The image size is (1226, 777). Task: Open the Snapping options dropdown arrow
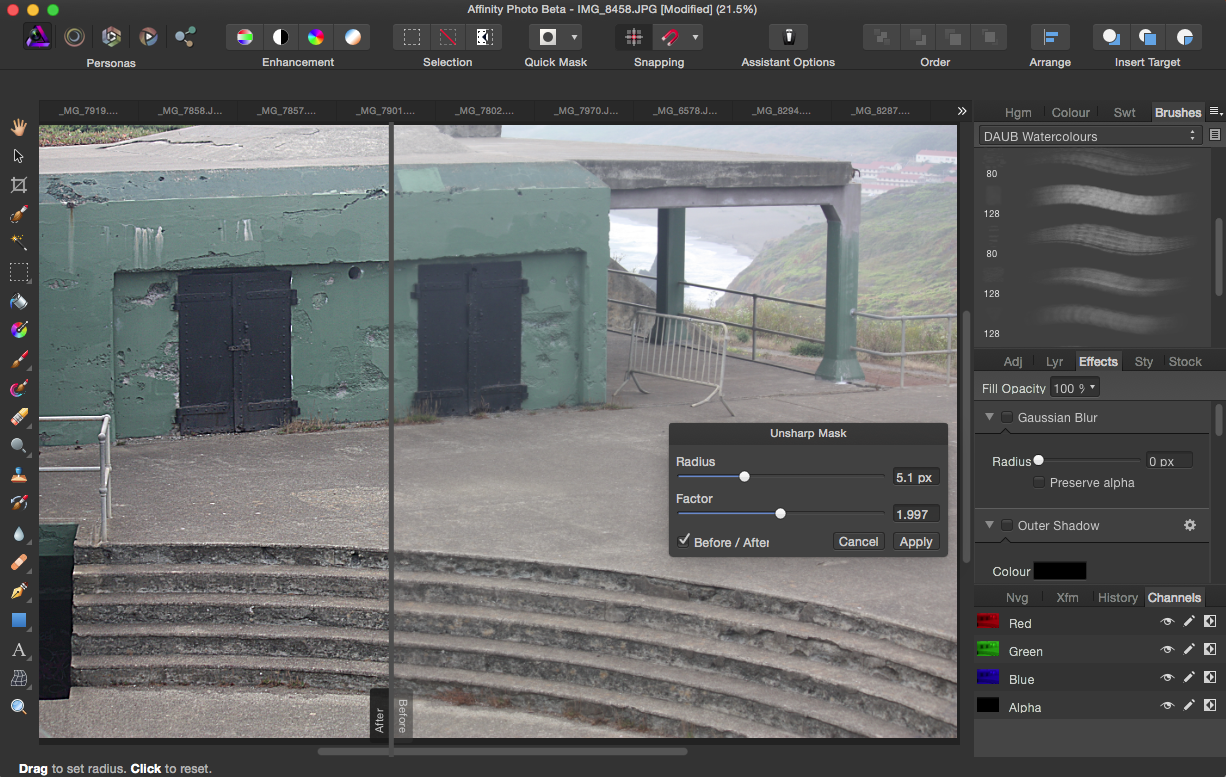pyautogui.click(x=695, y=37)
